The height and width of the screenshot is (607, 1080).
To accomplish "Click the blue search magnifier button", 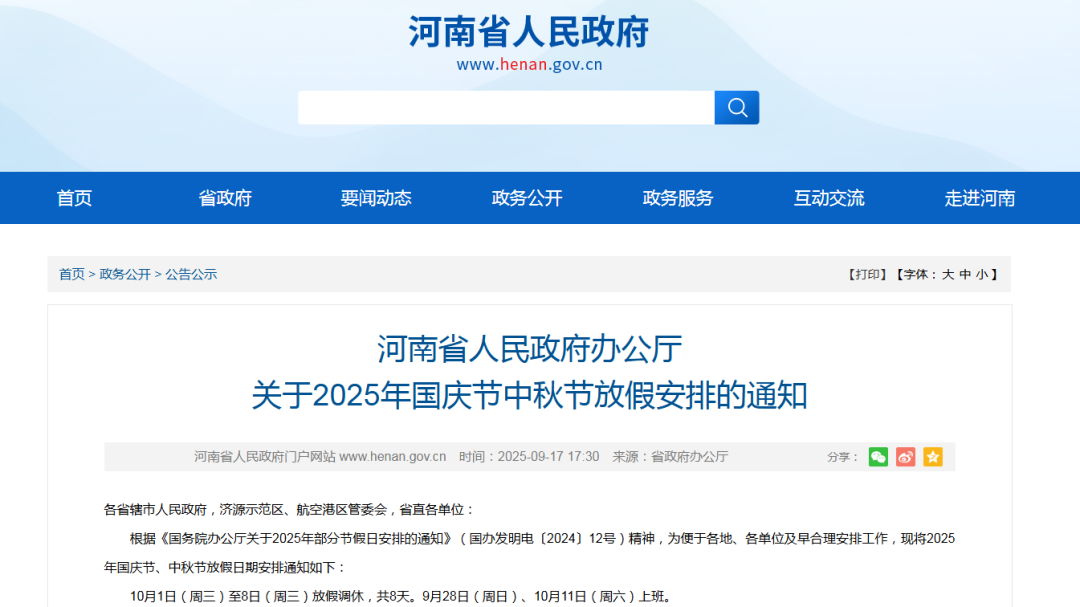I will click(x=736, y=107).
